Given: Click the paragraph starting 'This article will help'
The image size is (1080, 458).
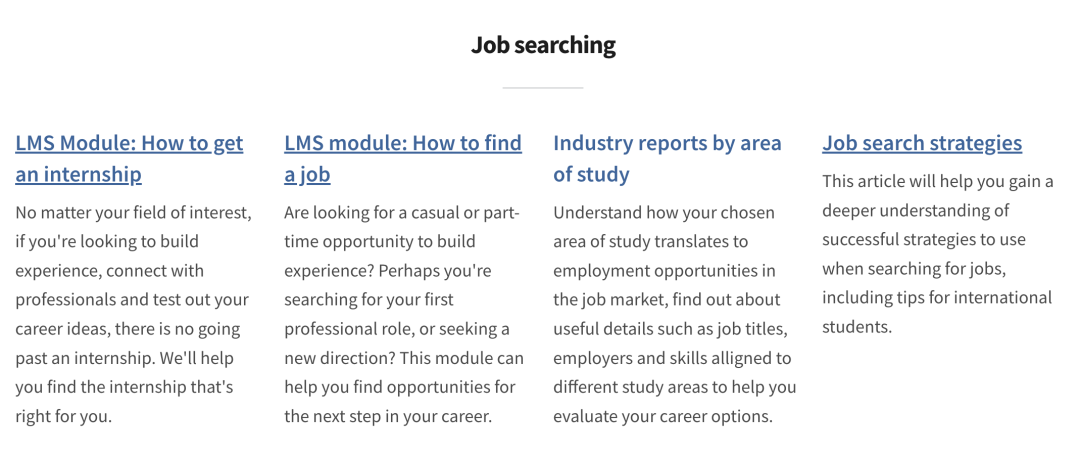Looking at the screenshot, I should point(938,254).
